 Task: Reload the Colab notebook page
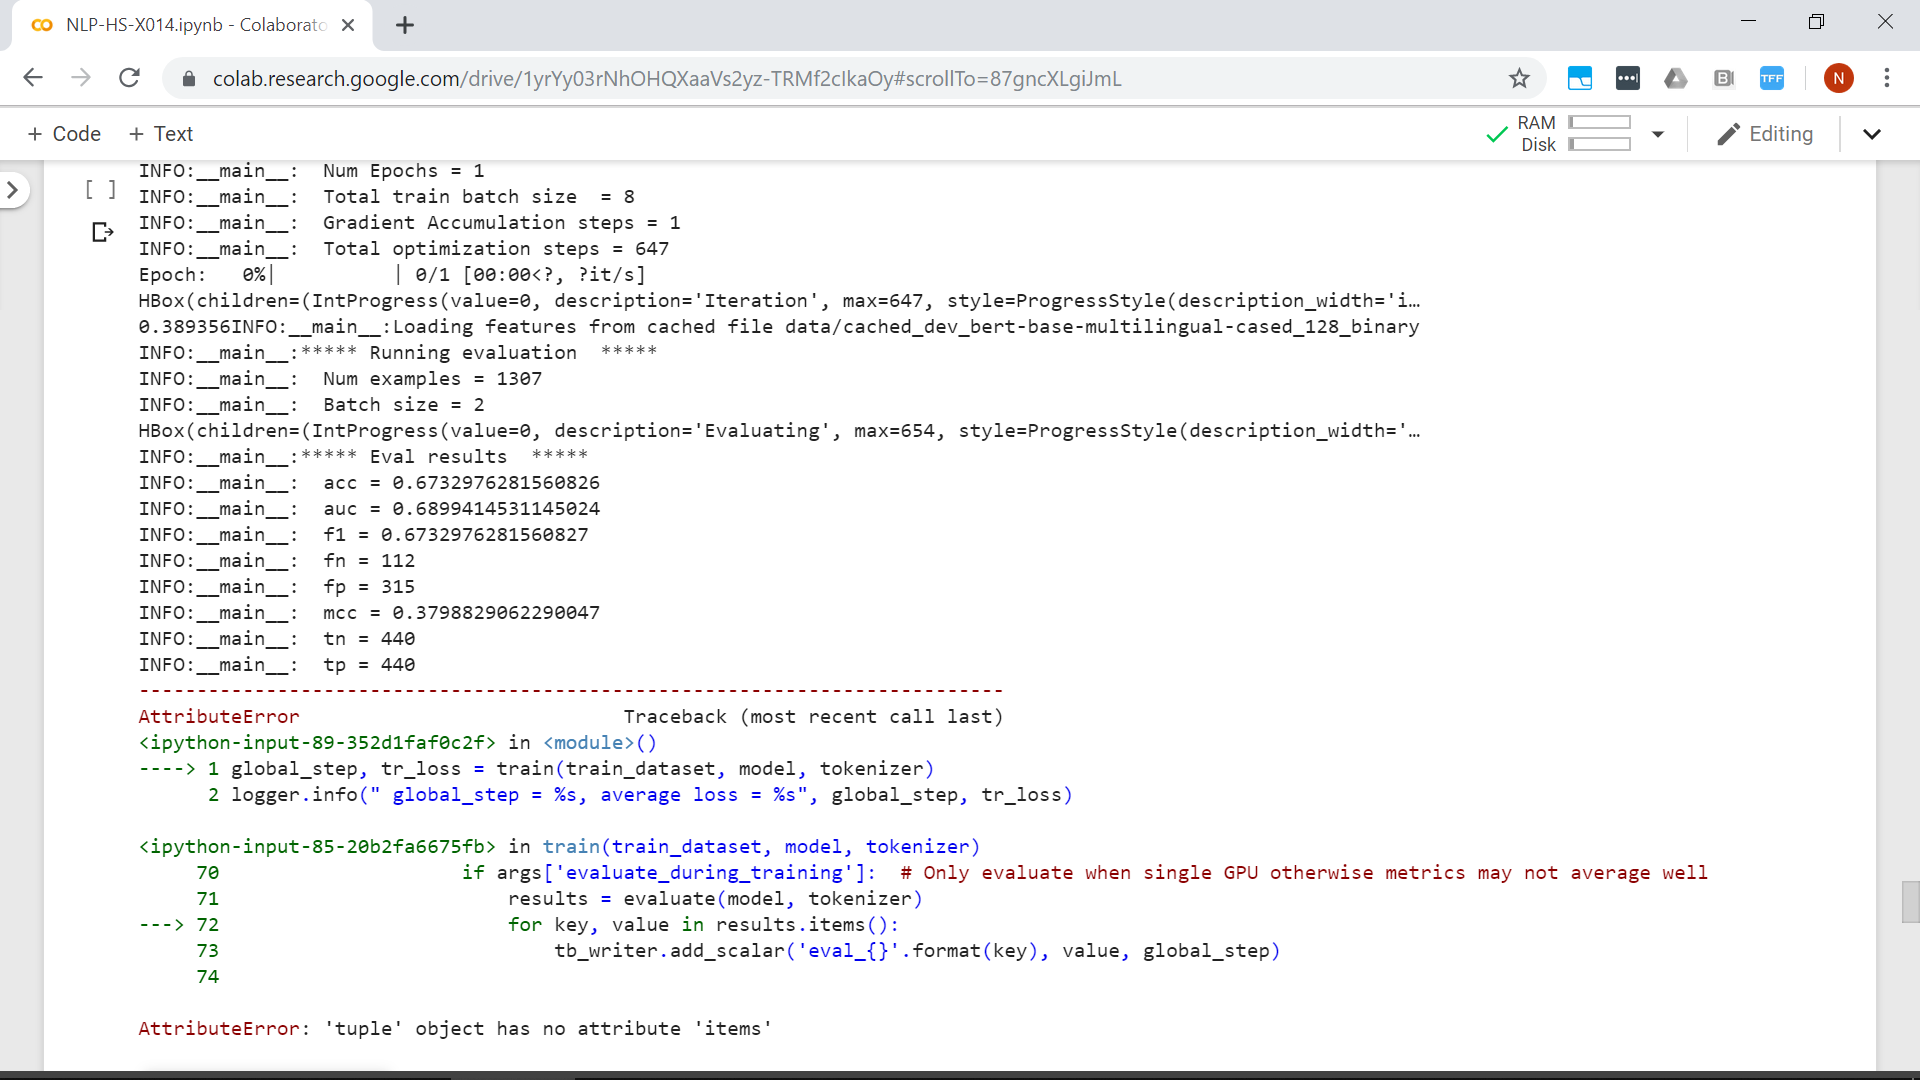pyautogui.click(x=129, y=78)
